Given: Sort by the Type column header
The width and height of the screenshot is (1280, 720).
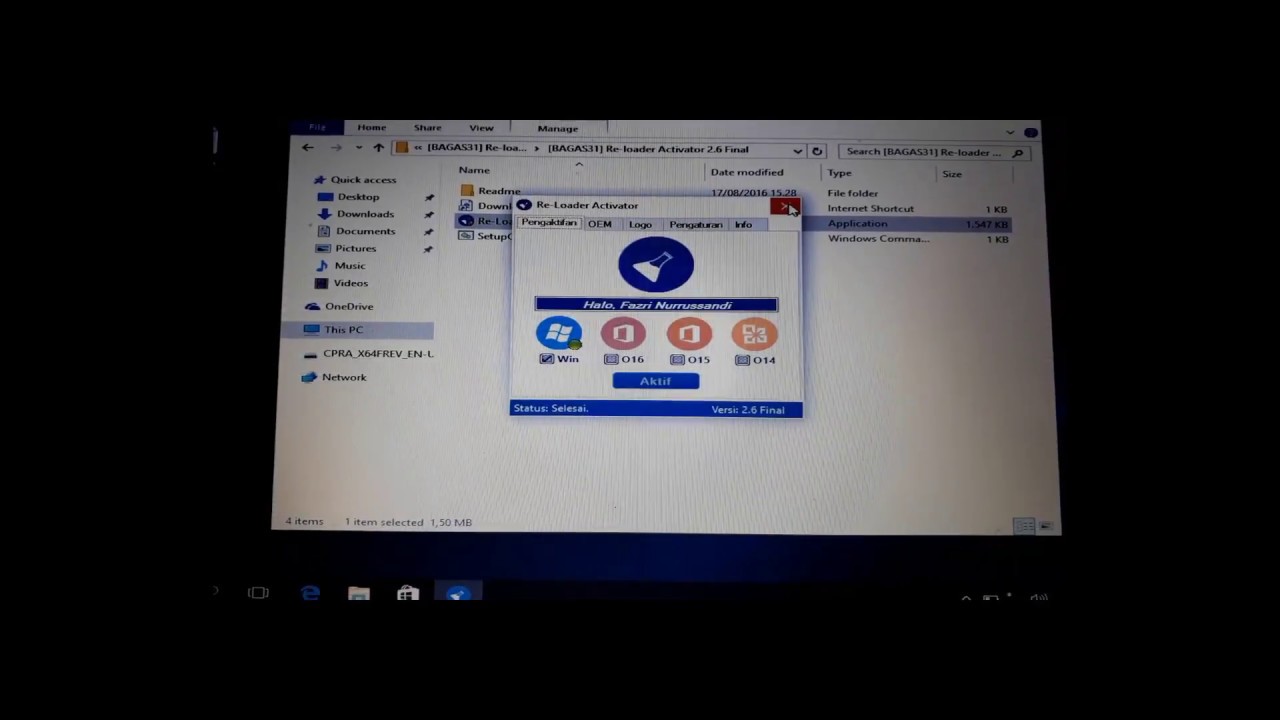Looking at the screenshot, I should pos(840,173).
